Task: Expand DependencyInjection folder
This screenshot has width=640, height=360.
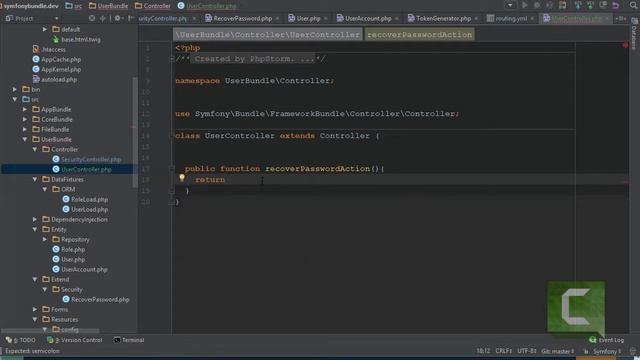Action: tap(35, 219)
